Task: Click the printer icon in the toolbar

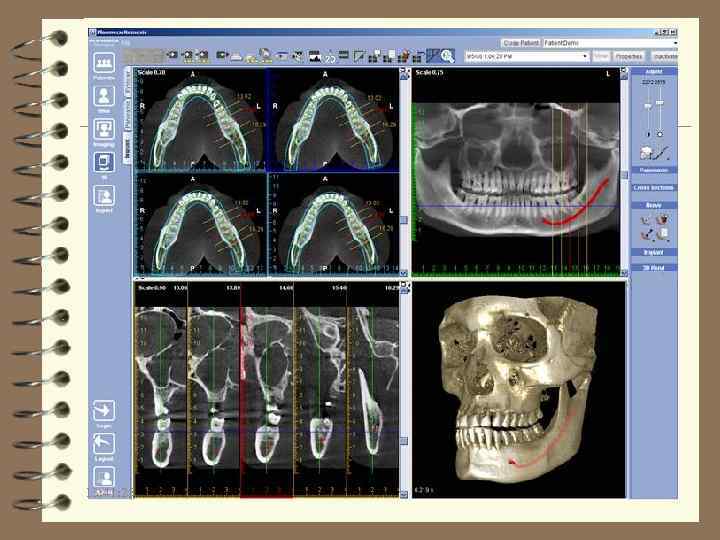Action: pos(236,56)
